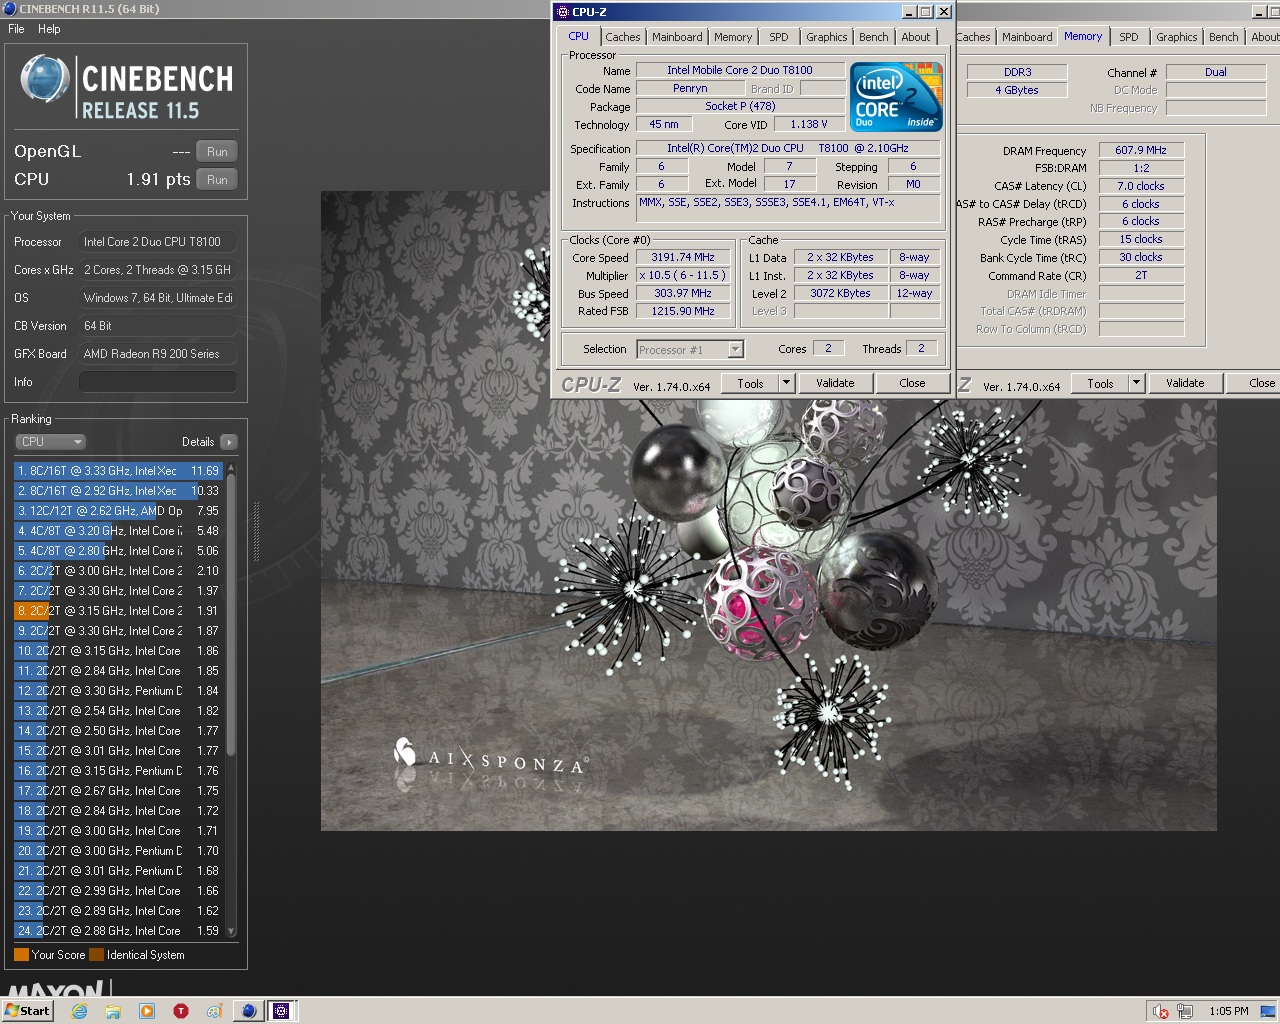
Task: Click the Instructions field listing MMX, SSE
Action: coord(788,208)
